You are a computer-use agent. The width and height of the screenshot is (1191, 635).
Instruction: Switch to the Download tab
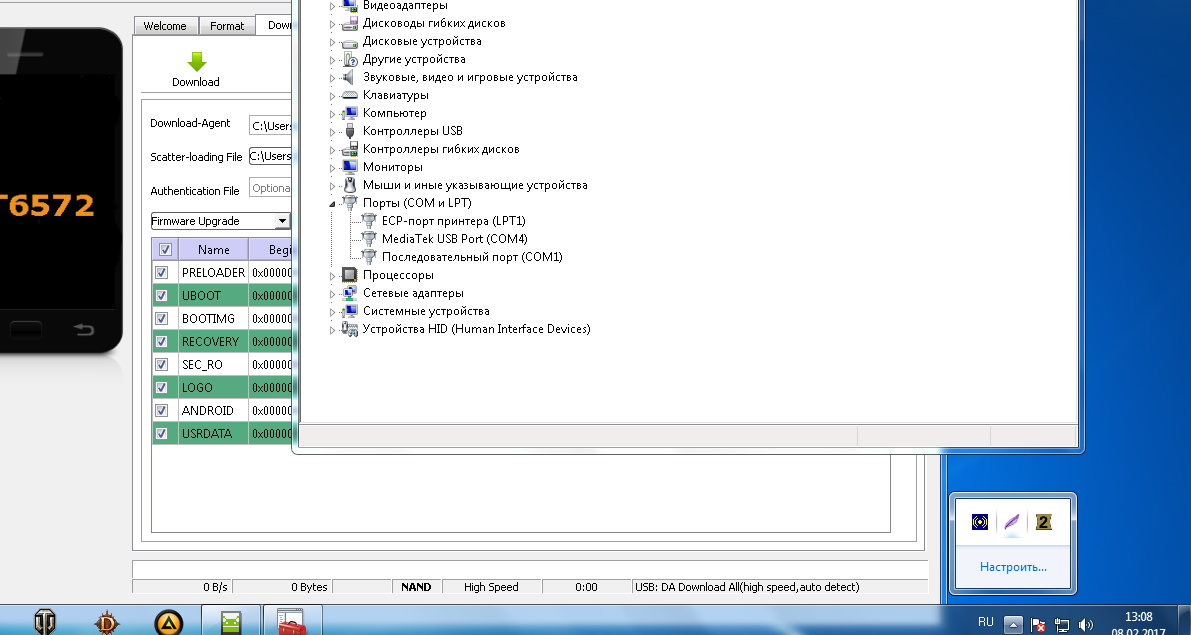(275, 24)
